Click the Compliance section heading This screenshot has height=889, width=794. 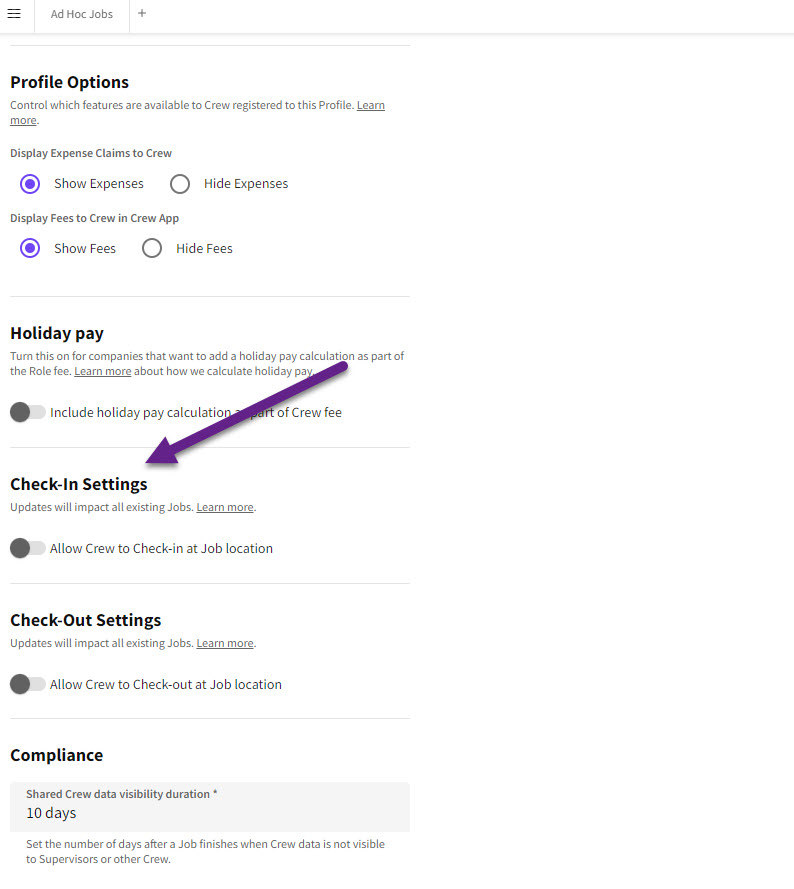click(x=57, y=755)
